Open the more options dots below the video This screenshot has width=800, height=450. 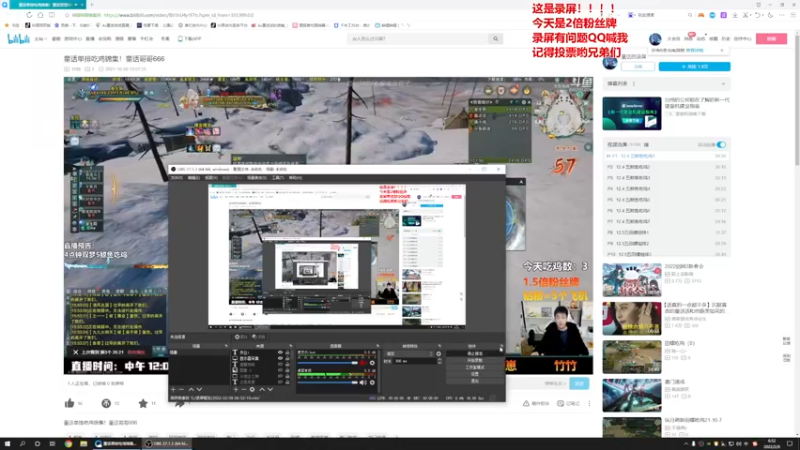pos(589,404)
